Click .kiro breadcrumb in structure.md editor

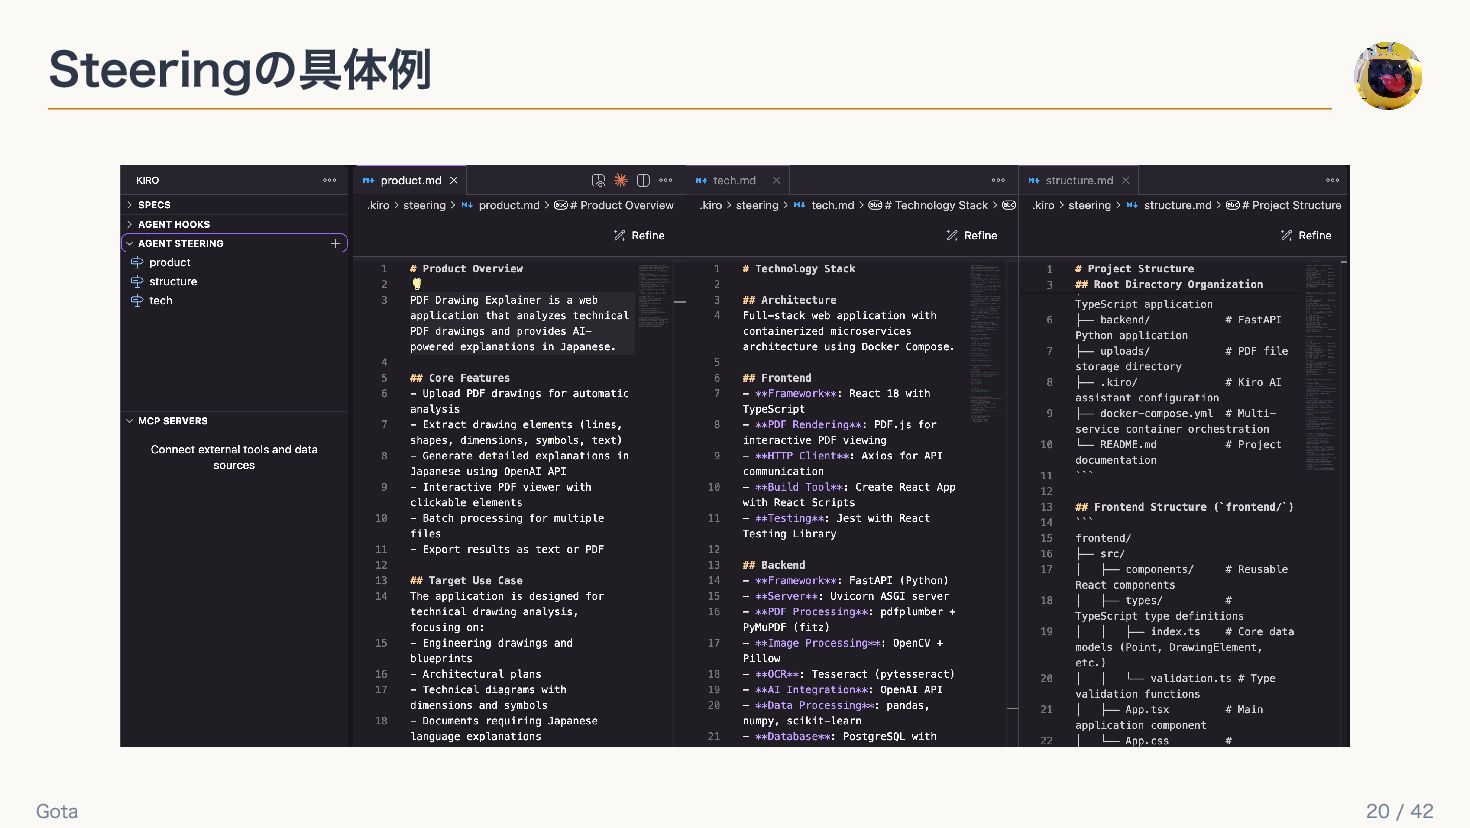[x=1043, y=206]
